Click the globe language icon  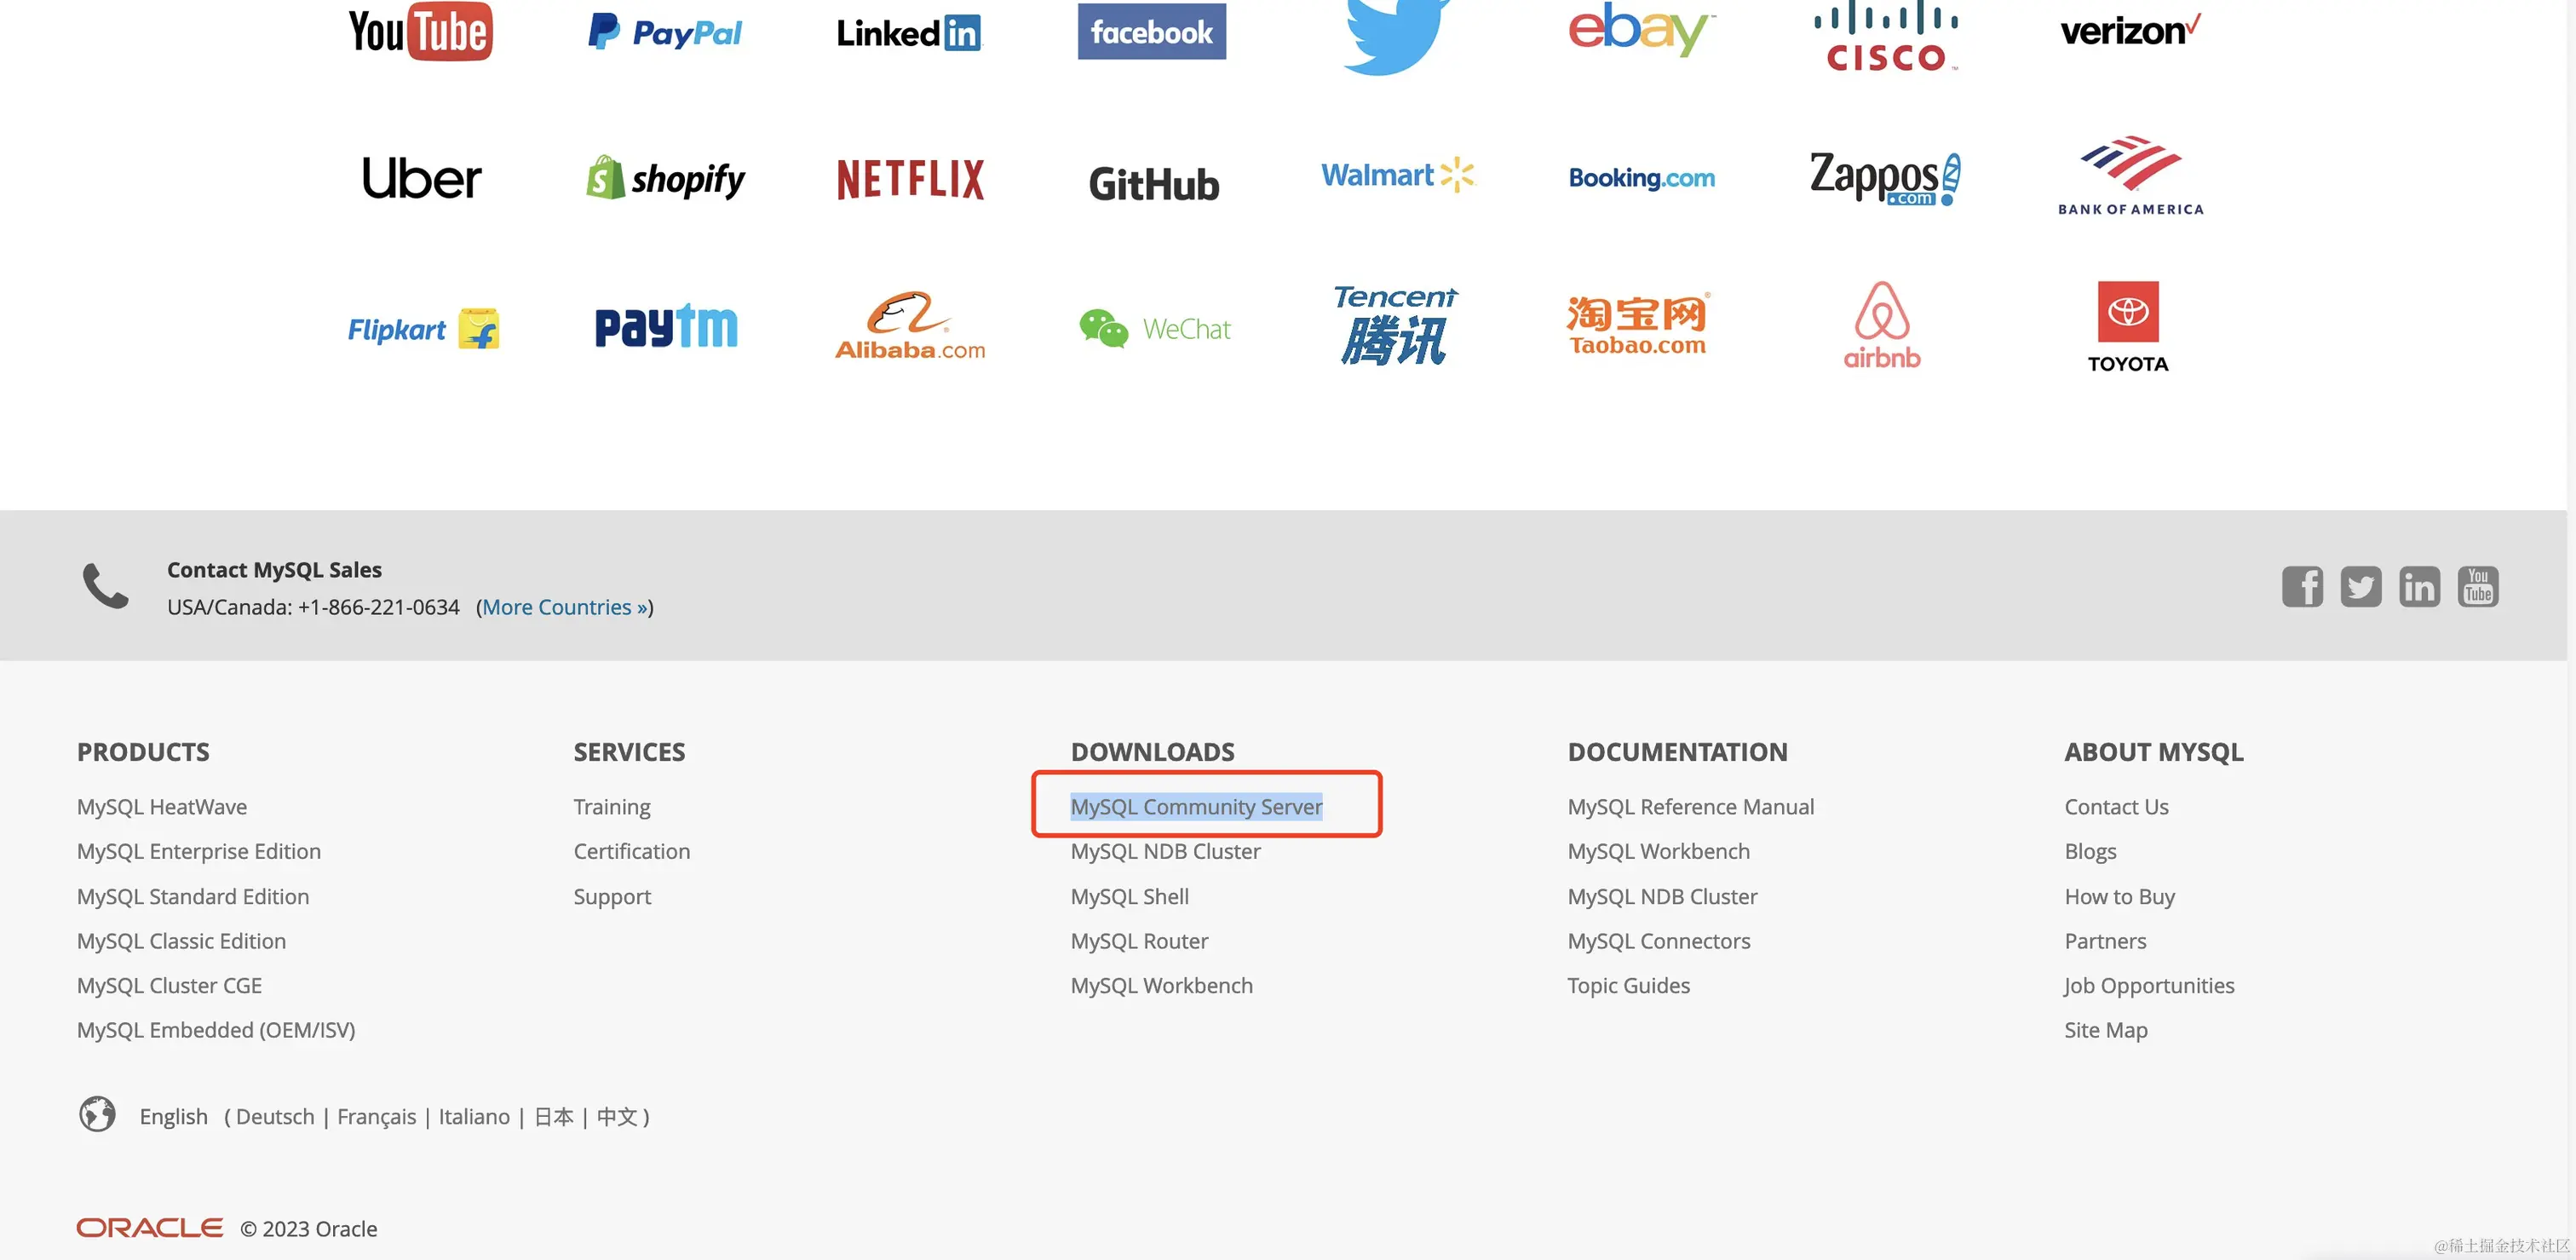point(97,1114)
